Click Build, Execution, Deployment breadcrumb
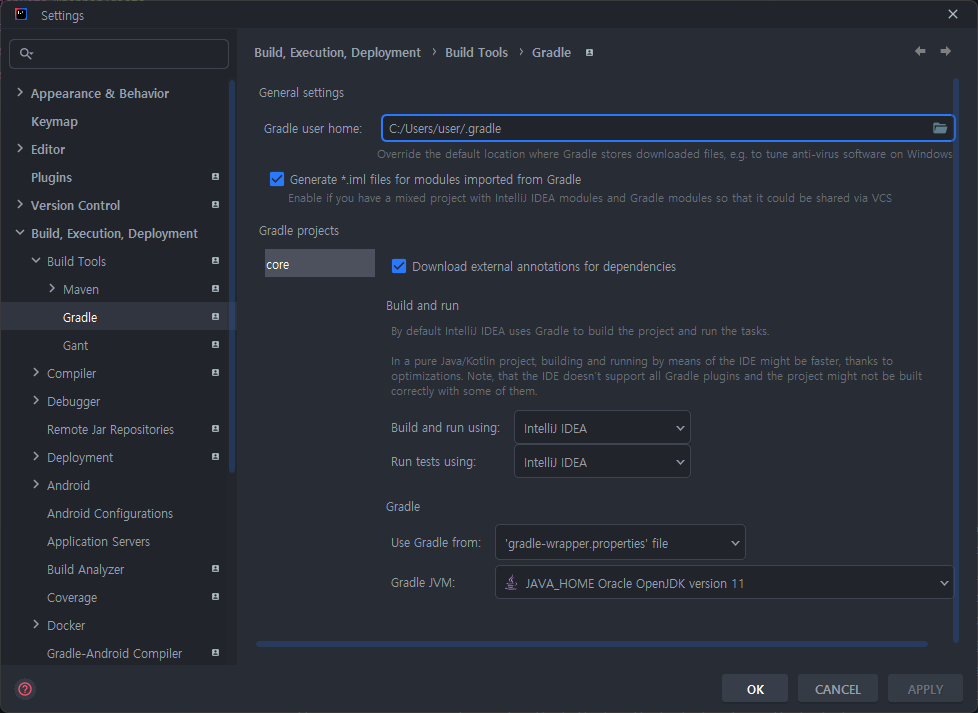 coord(337,53)
